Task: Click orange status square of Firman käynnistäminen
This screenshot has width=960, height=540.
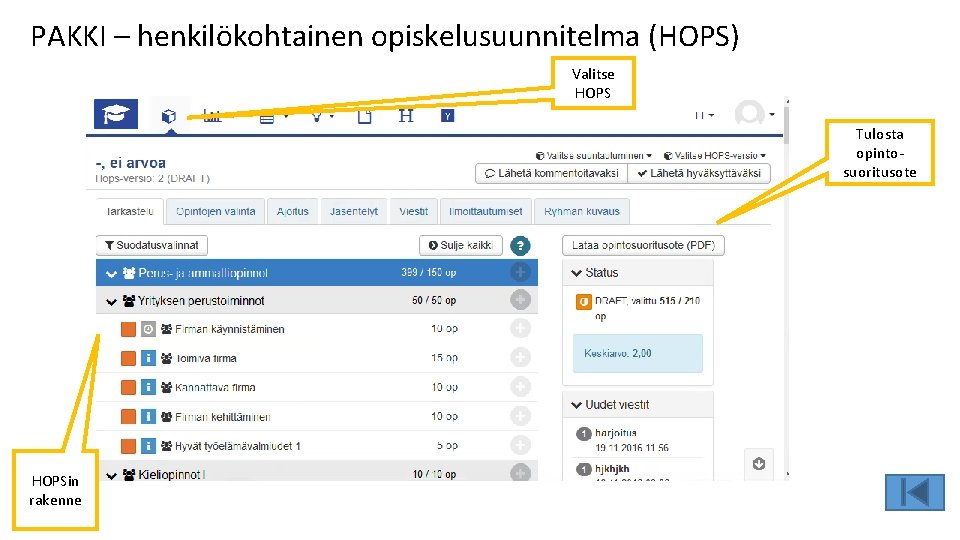Action: point(128,329)
